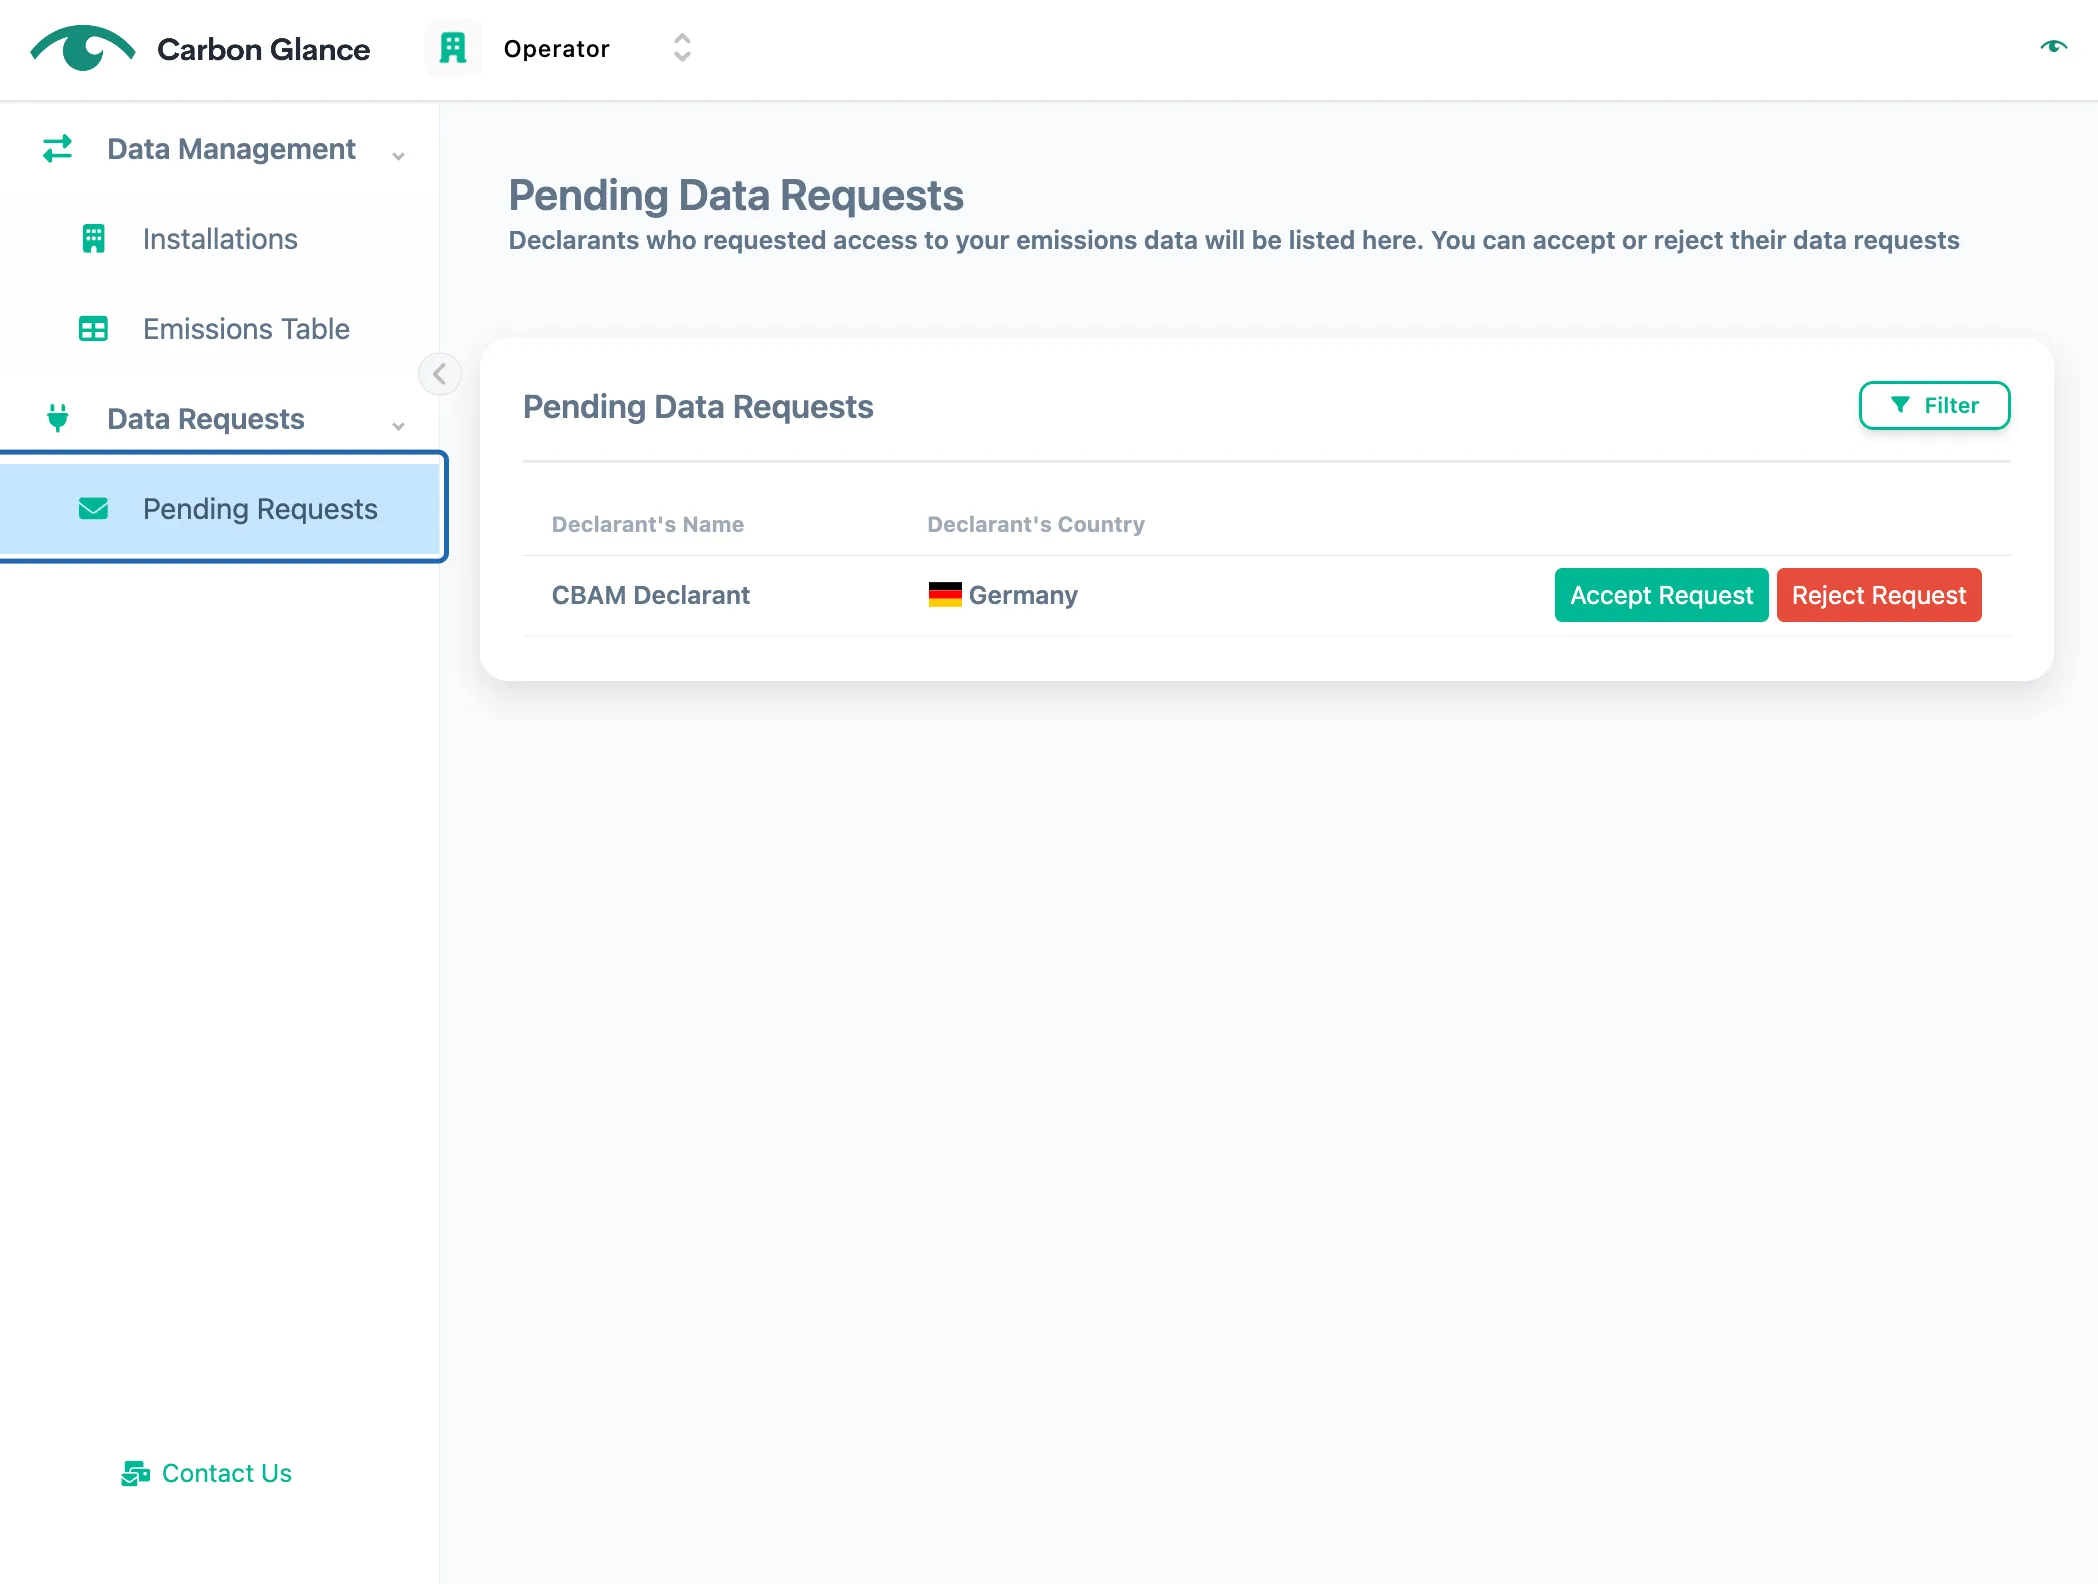Accept the CBAM Declarant request
Image resolution: width=2098 pixels, height=1584 pixels.
(1661, 595)
